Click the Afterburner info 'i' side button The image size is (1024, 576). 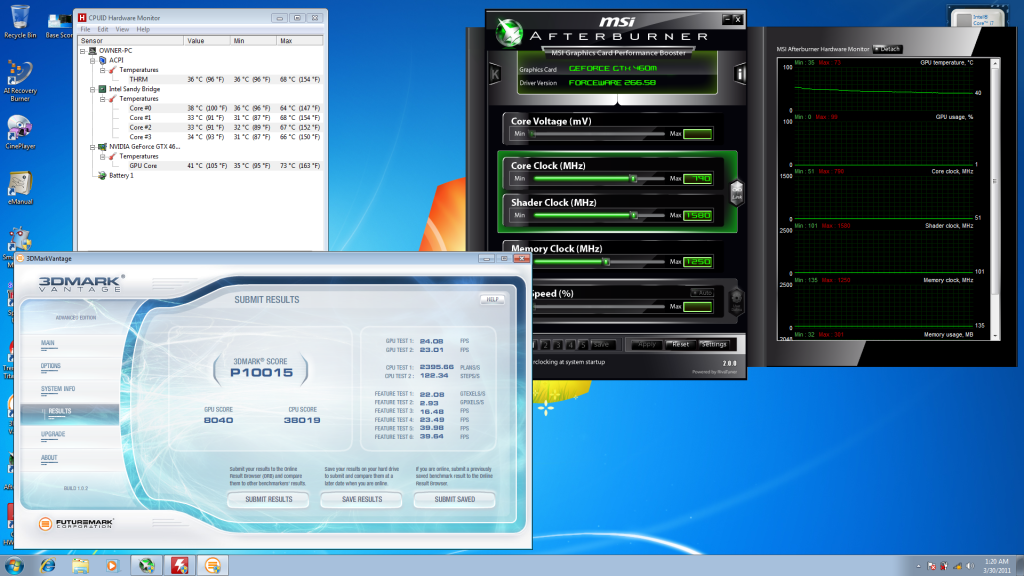(740, 74)
